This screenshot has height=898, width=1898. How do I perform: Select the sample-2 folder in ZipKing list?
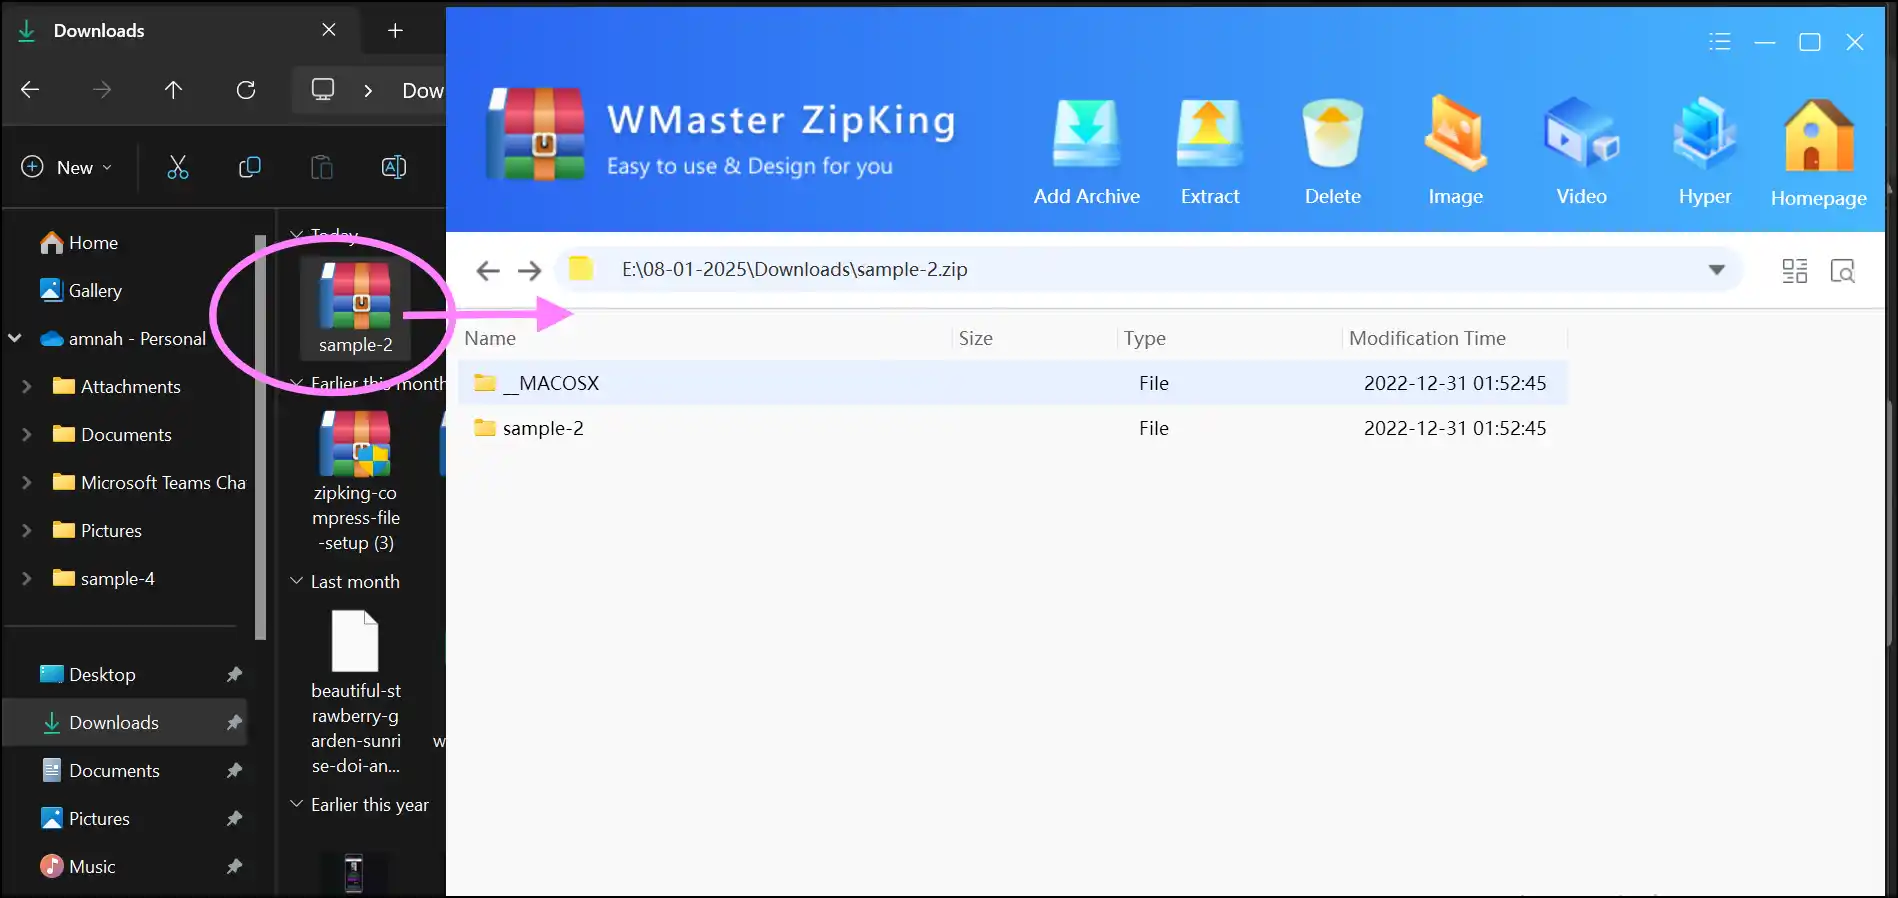[x=1013, y=428]
